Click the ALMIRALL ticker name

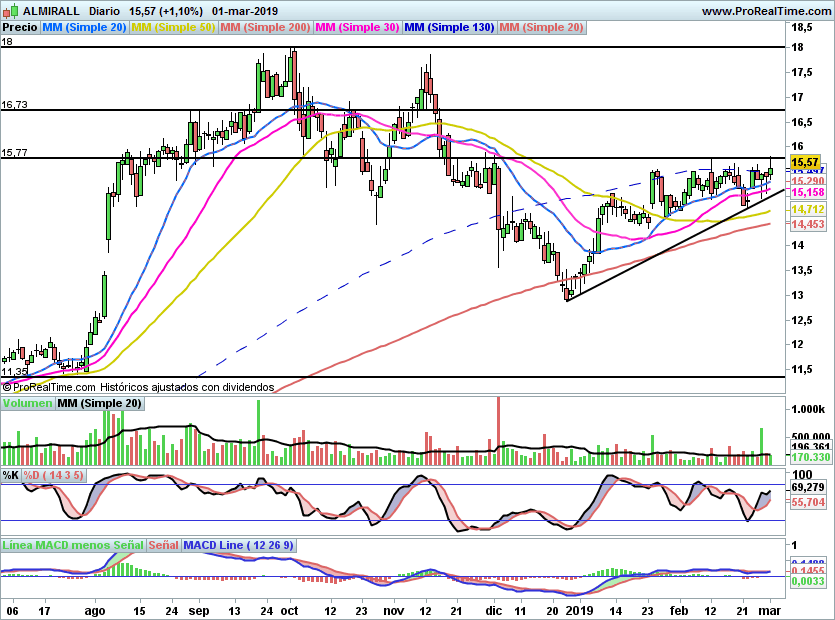pos(51,11)
